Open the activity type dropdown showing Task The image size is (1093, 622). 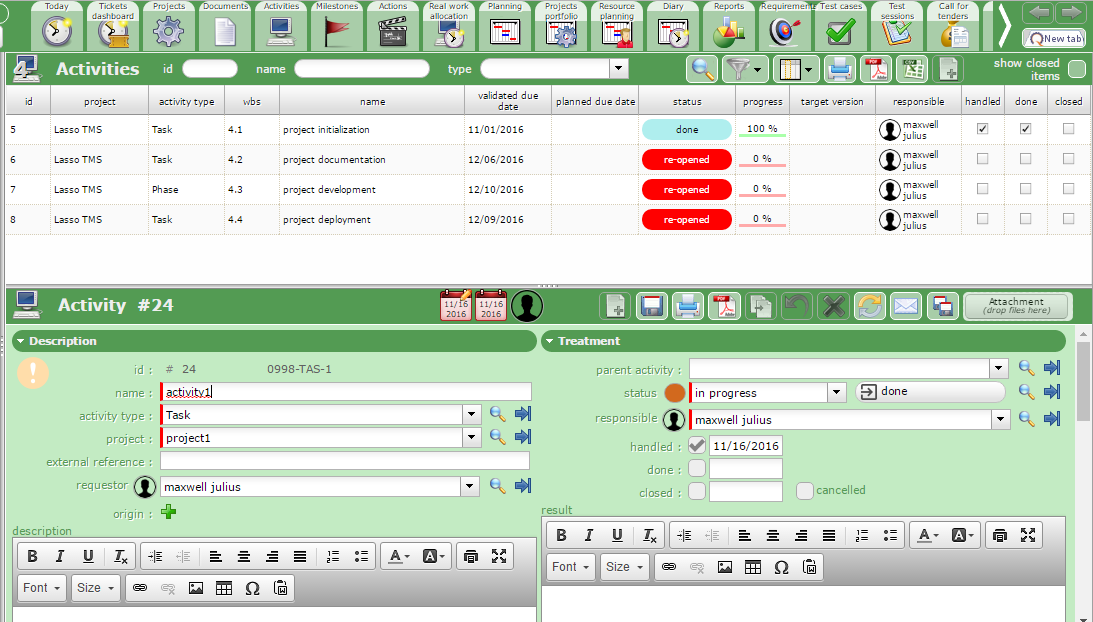click(x=472, y=414)
